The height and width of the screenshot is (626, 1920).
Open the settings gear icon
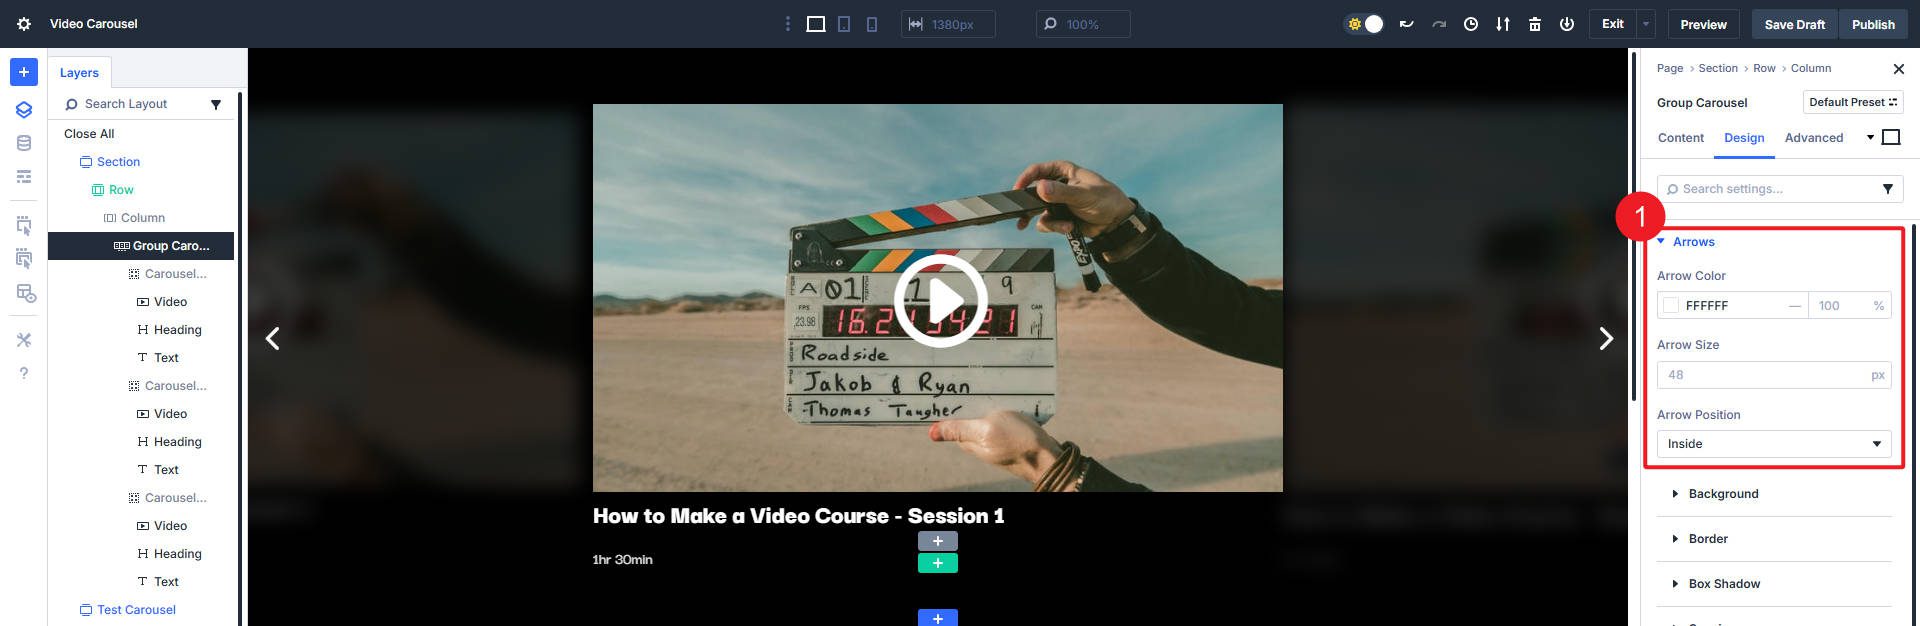pos(24,24)
